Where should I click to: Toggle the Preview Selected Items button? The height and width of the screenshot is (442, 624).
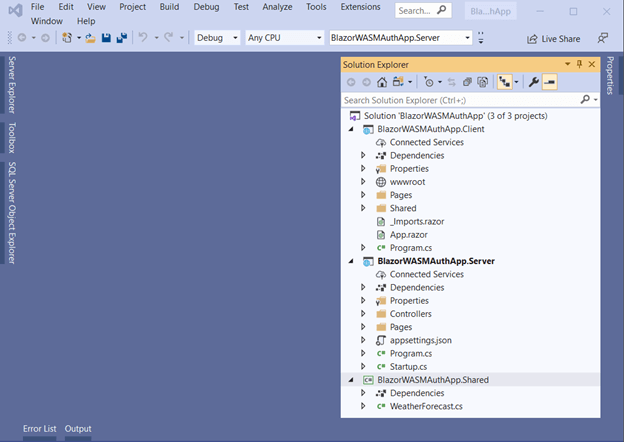click(549, 82)
